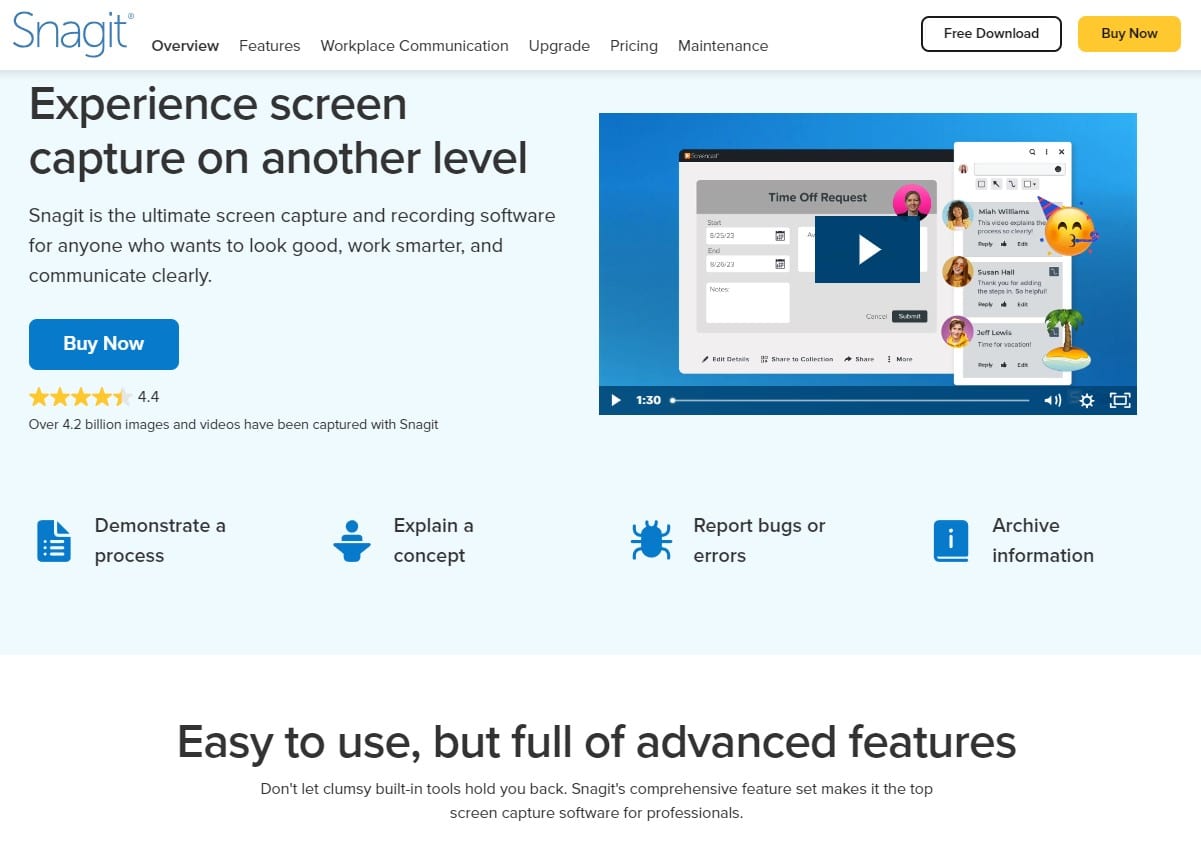Click the "Archive information" label

point(1043,541)
